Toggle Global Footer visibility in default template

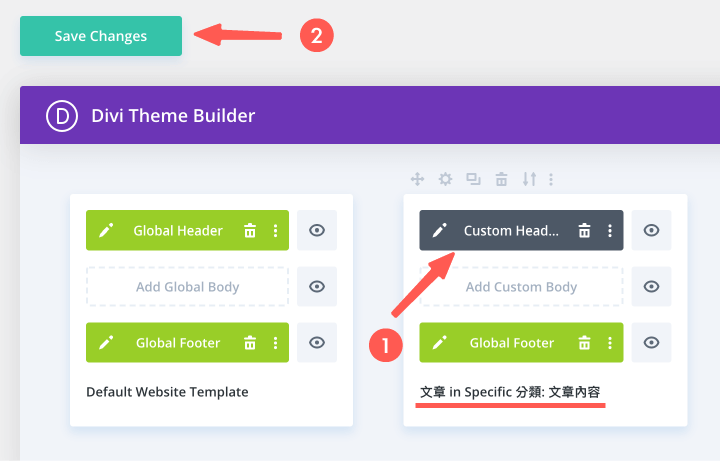point(317,343)
